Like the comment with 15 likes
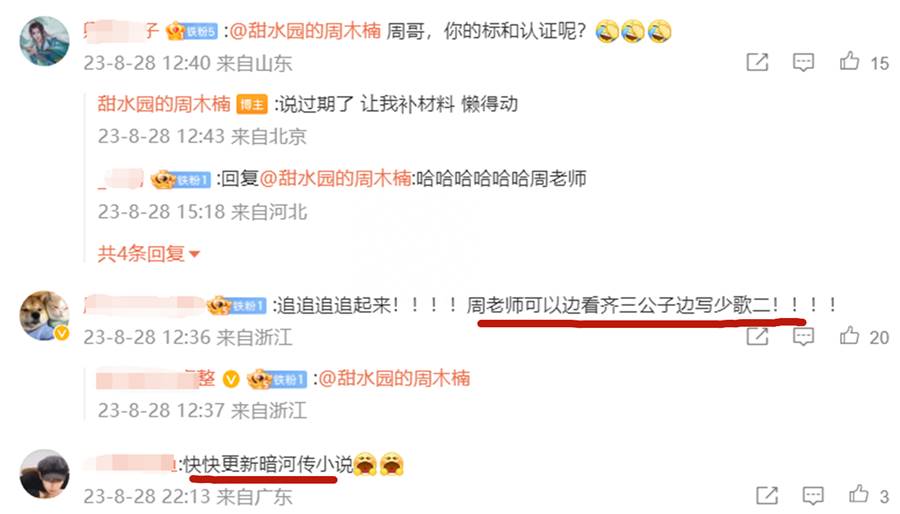The width and height of the screenshot is (900, 514). click(850, 61)
